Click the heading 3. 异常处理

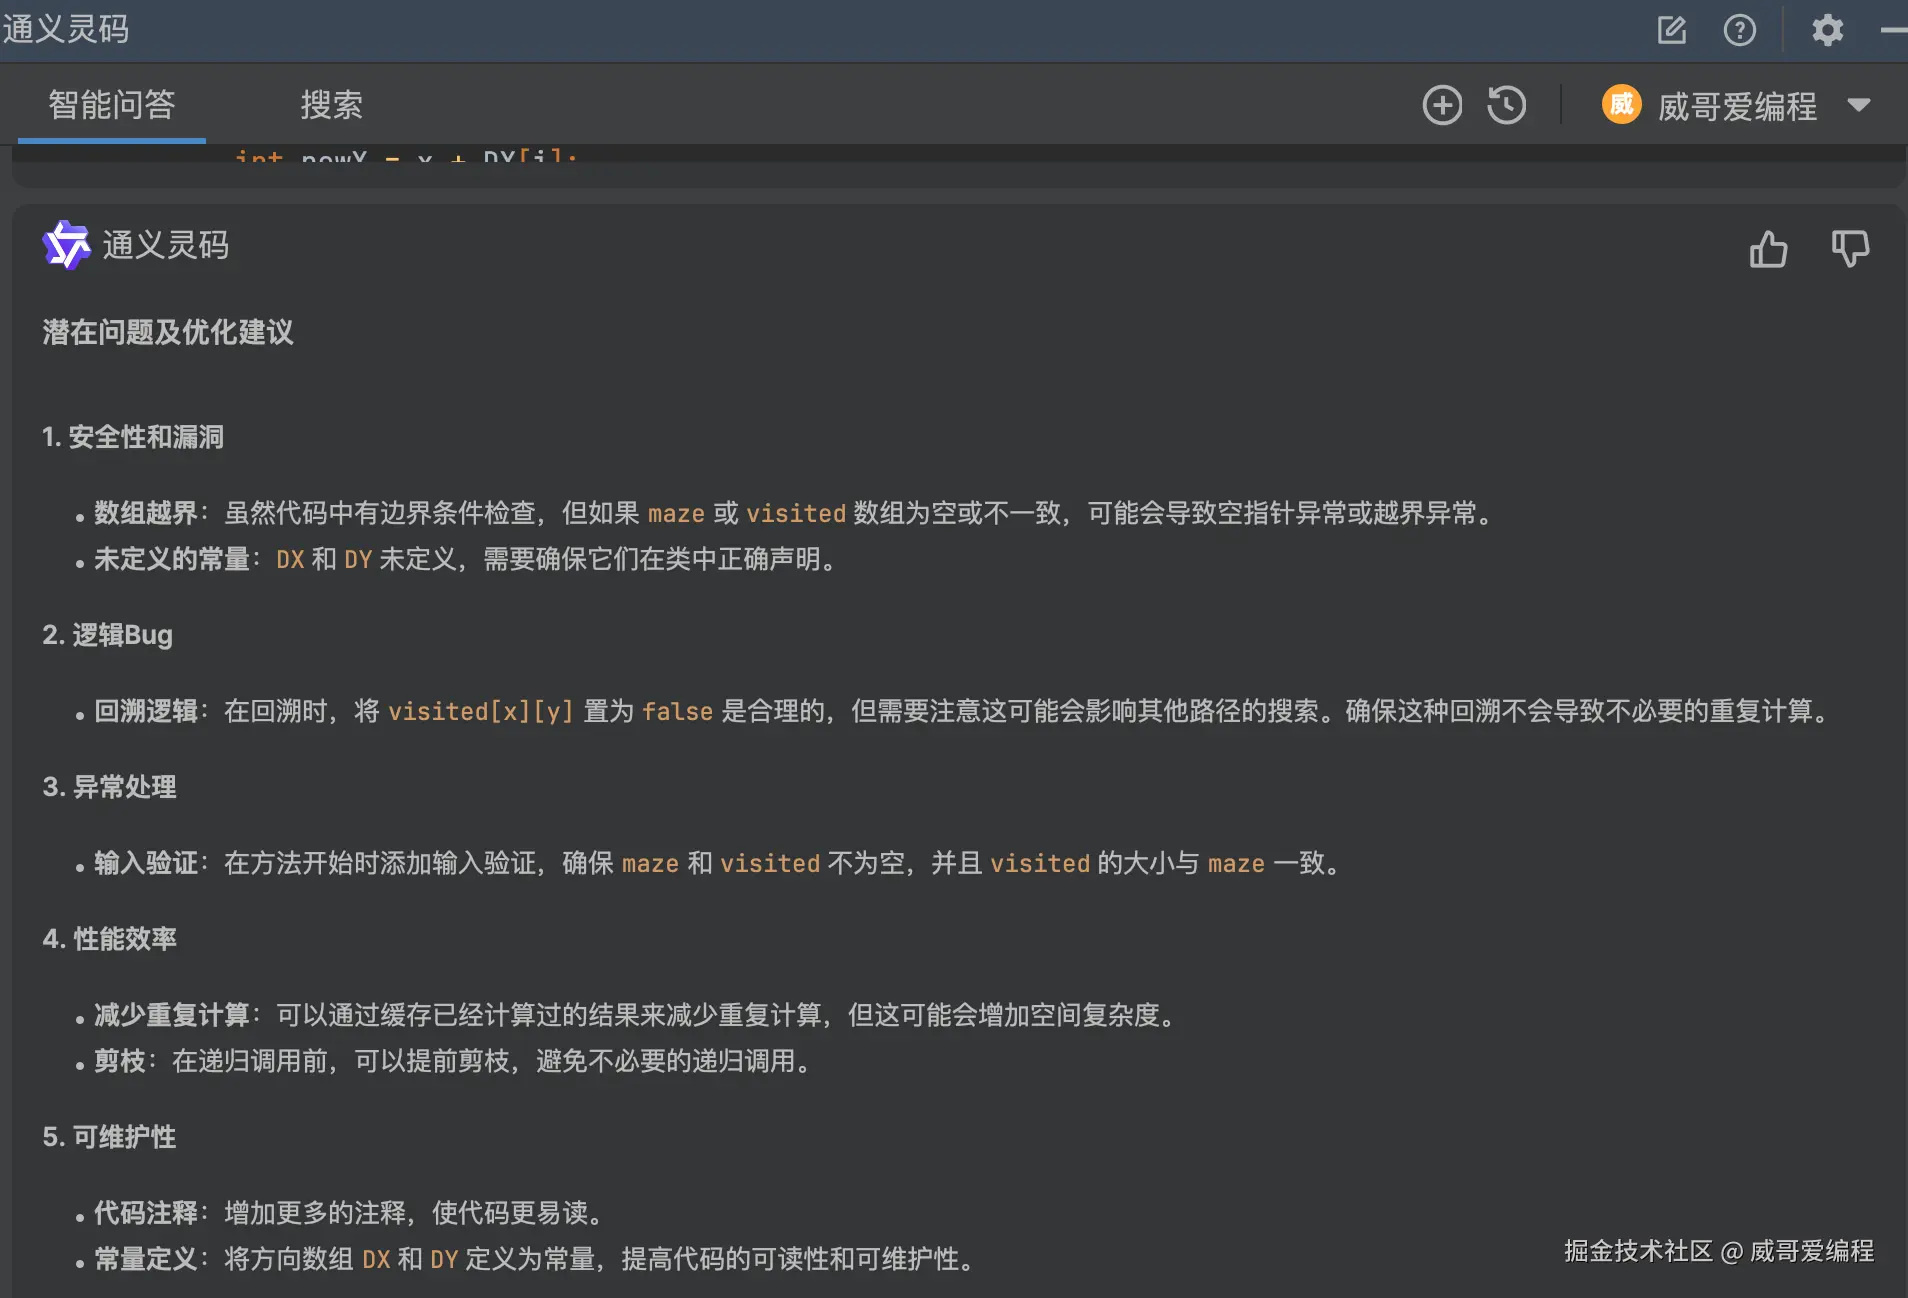coord(109,787)
